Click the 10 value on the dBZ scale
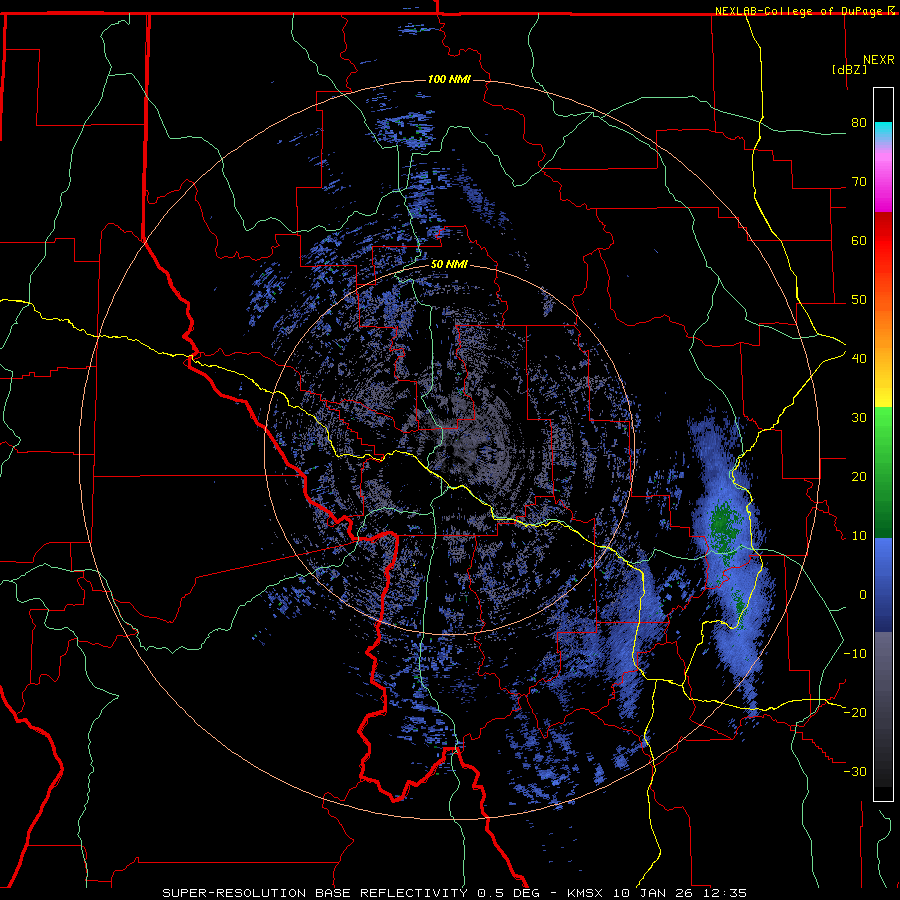Viewport: 900px width, 900px height. point(859,536)
